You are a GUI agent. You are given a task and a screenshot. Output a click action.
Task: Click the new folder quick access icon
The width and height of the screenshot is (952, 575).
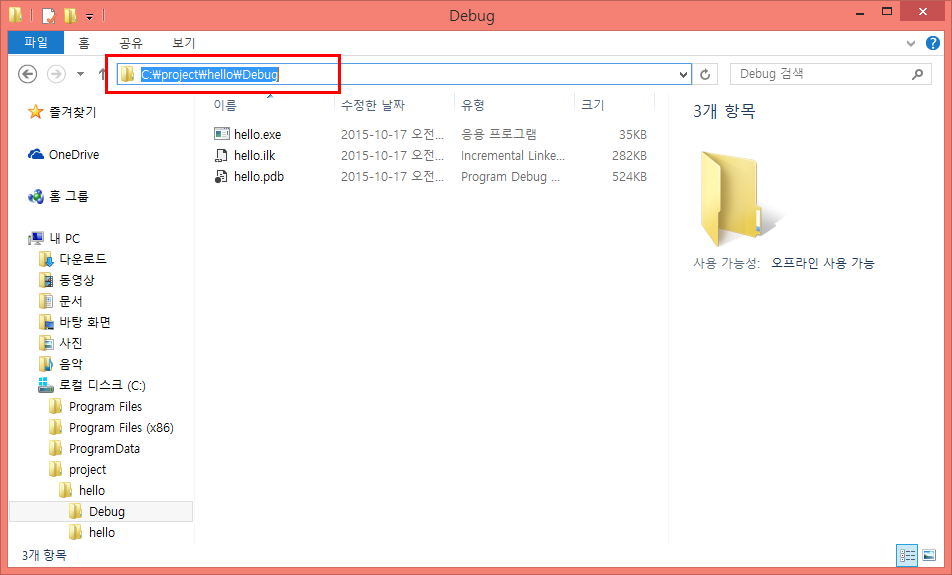coord(70,15)
